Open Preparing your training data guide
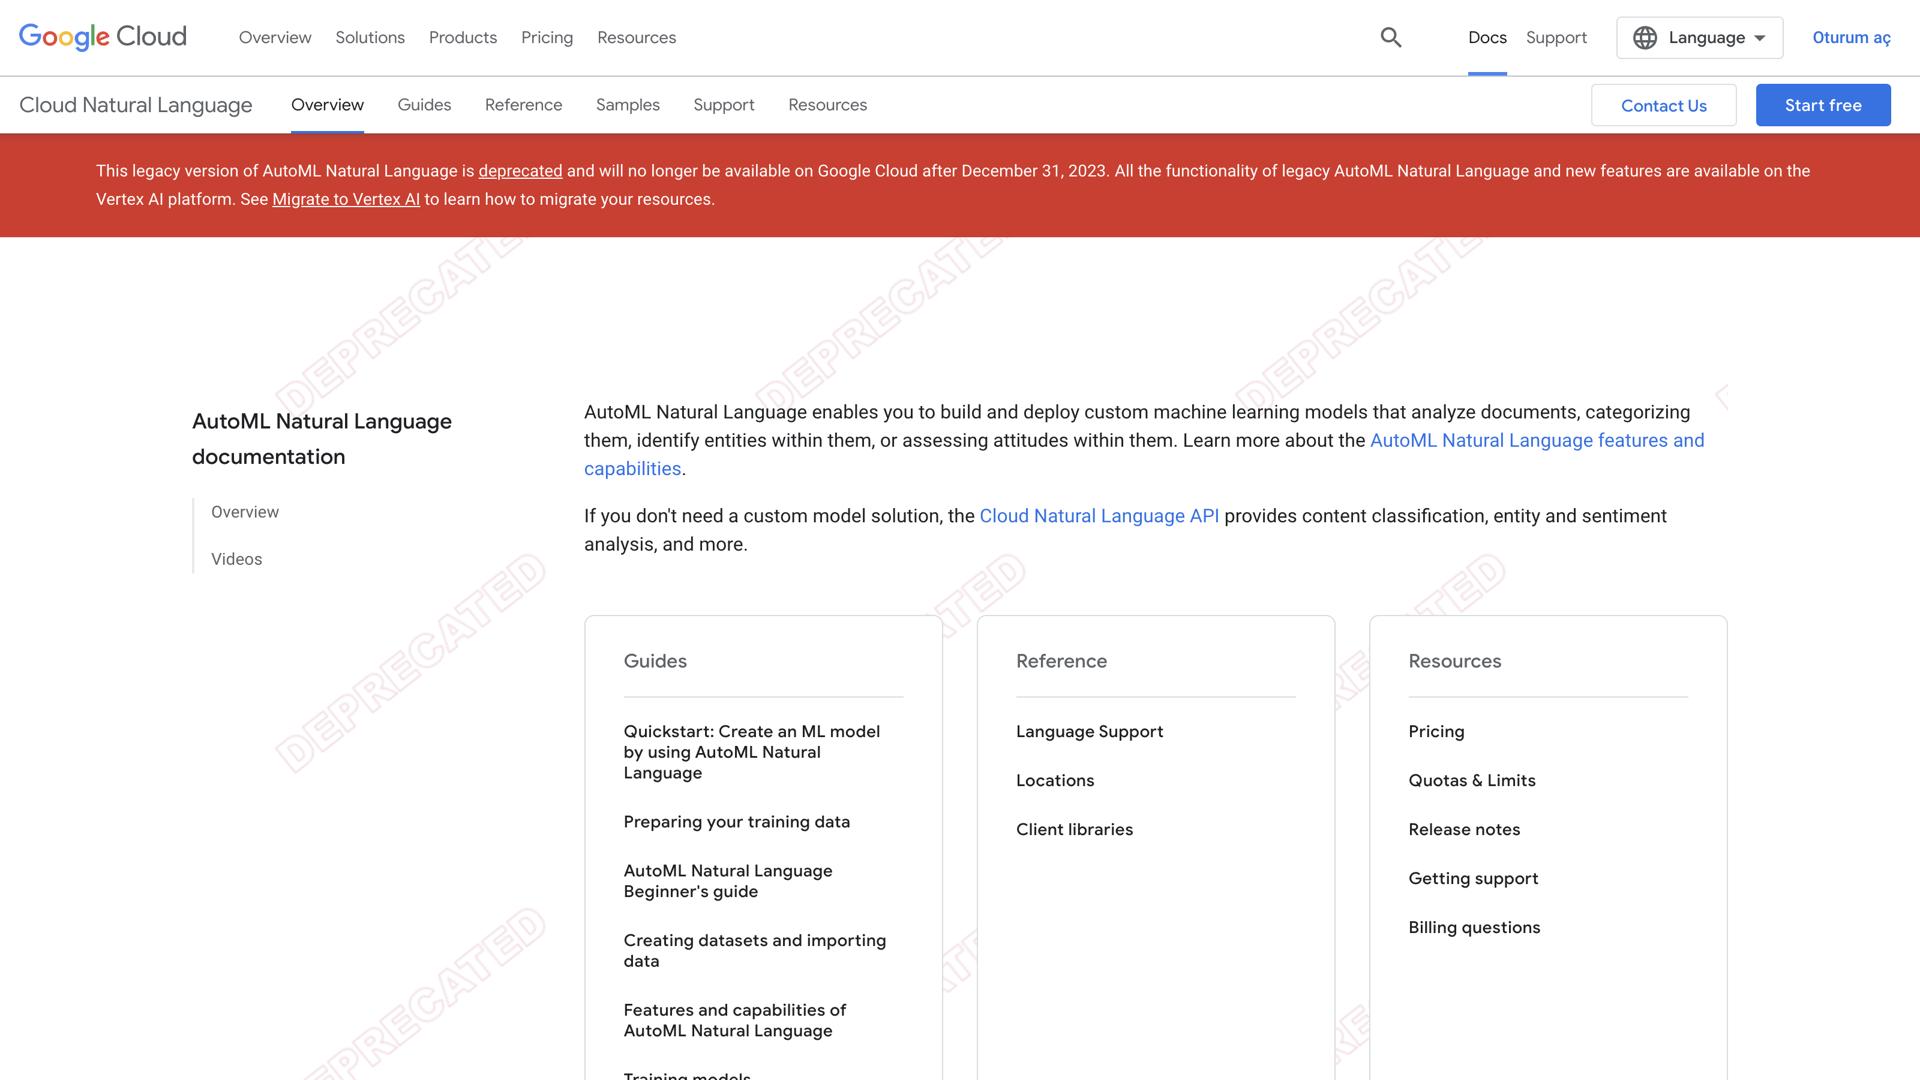 tap(736, 822)
